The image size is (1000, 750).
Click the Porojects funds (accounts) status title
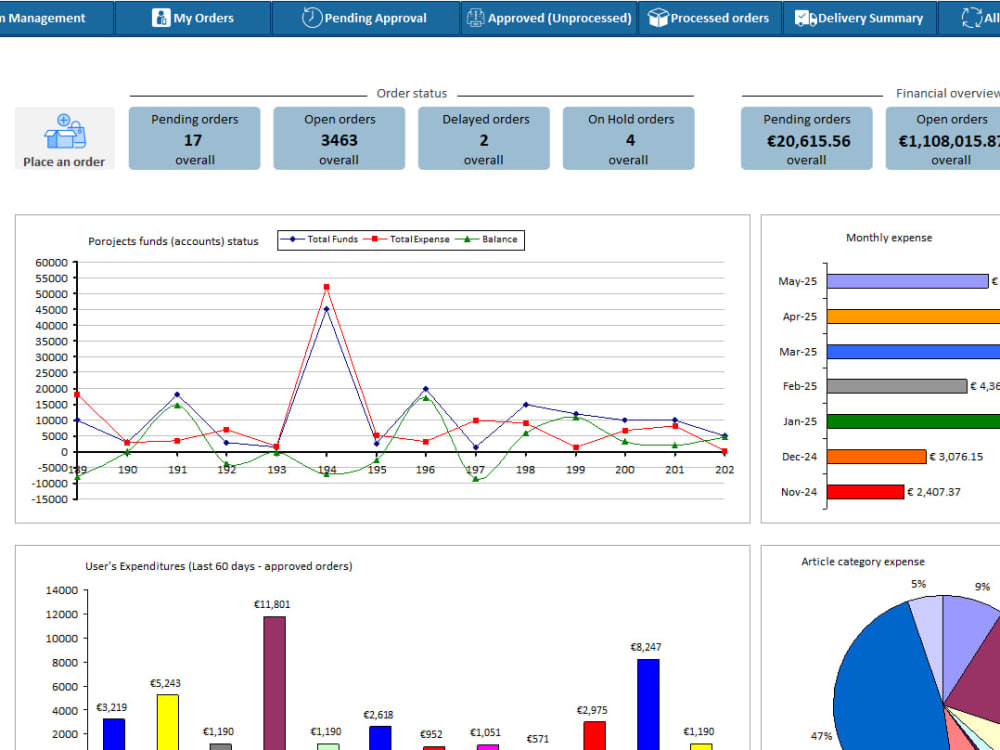[173, 242]
